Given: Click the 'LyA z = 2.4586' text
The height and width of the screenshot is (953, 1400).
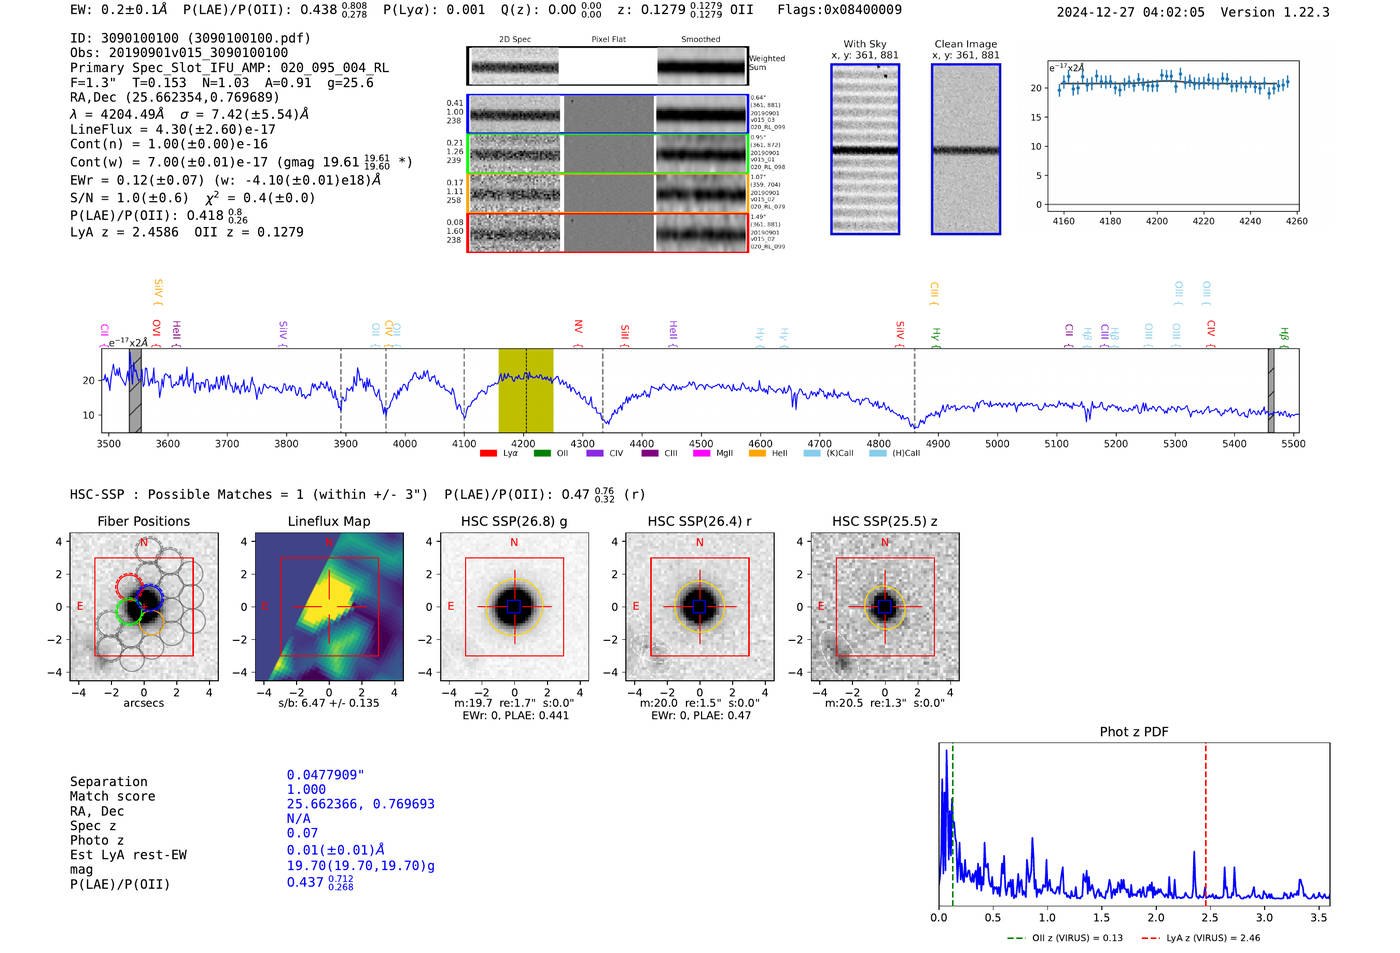Looking at the screenshot, I should click(124, 232).
